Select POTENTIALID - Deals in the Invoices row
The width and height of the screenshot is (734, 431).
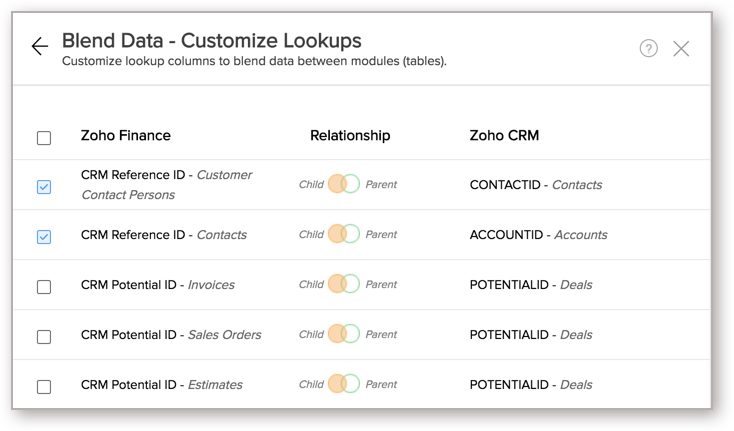[x=531, y=285]
